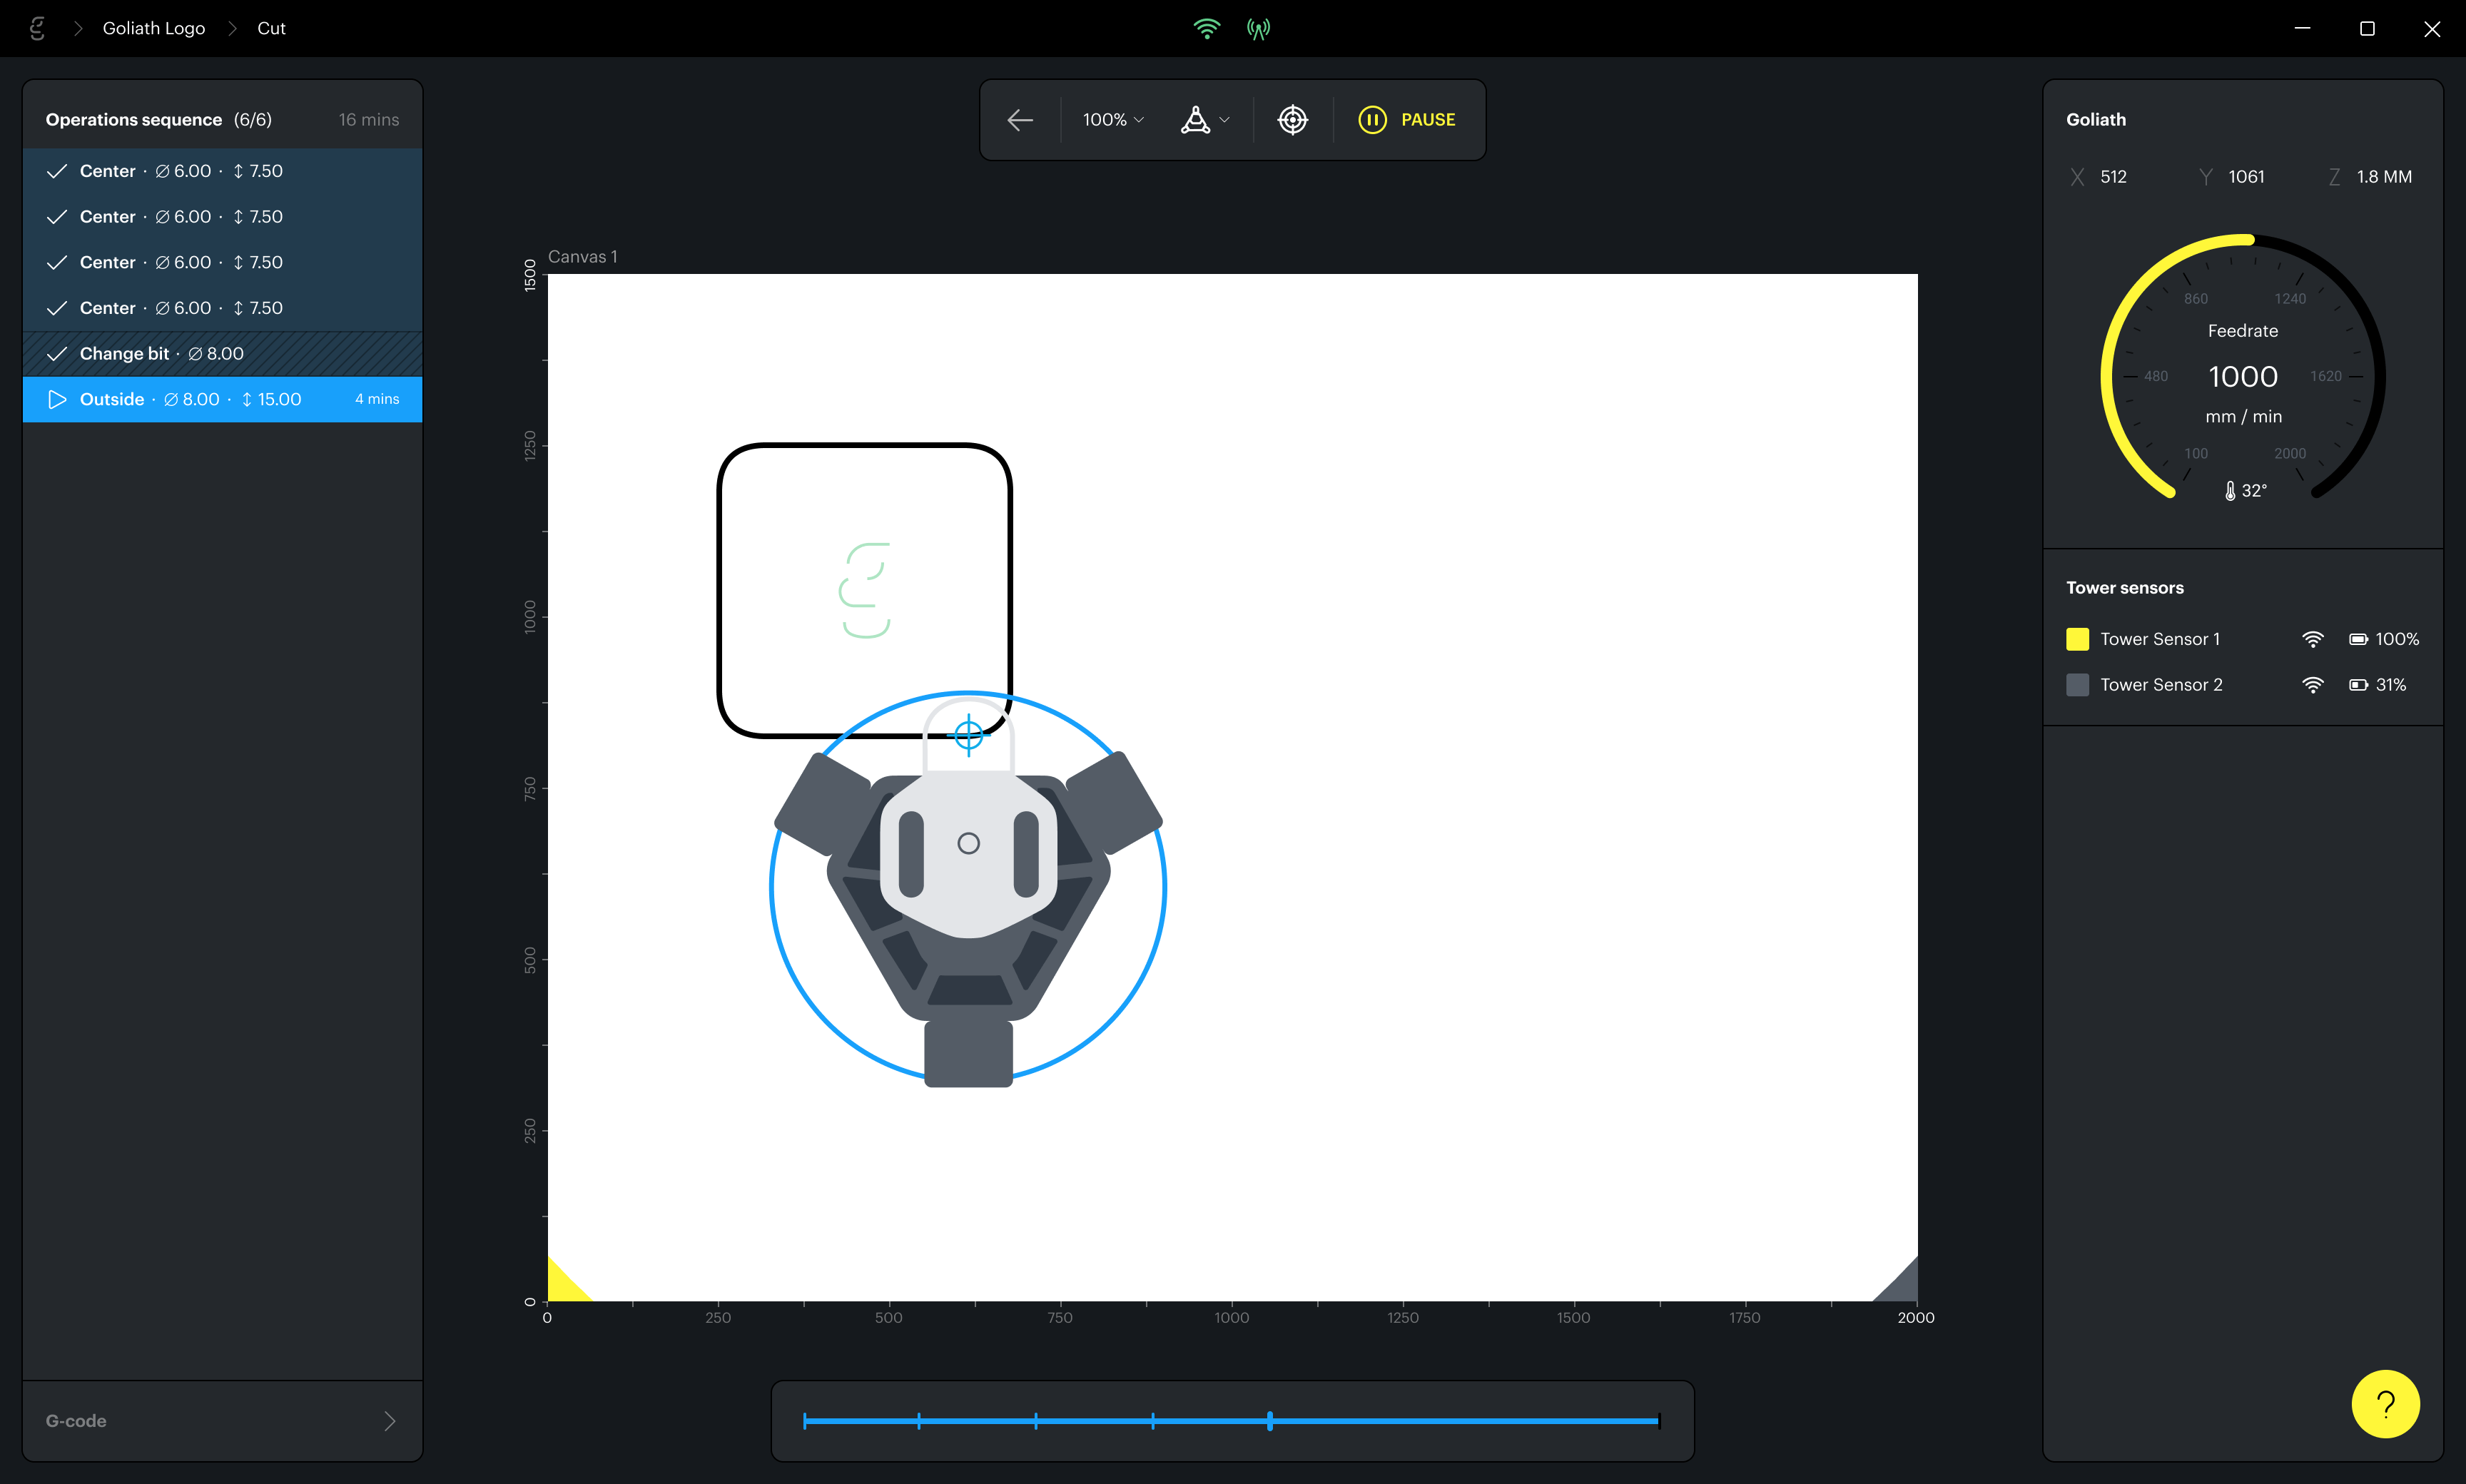
Task: Click the green antenna signal icon
Action: click(x=1258, y=28)
